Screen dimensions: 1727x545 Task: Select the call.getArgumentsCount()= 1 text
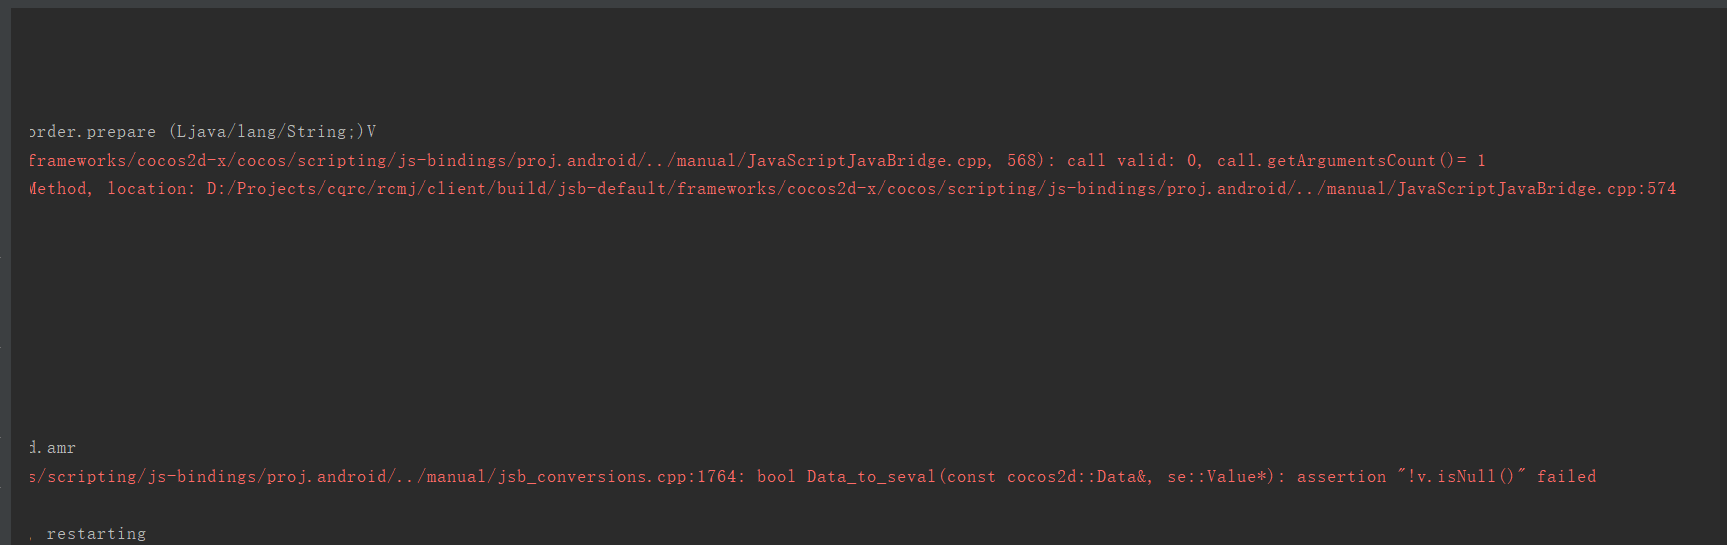(1350, 161)
